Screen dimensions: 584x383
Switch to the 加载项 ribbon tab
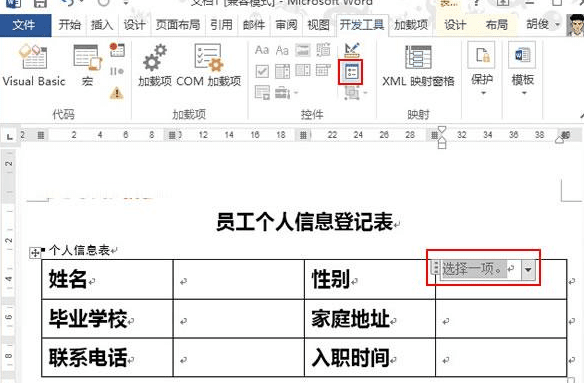(x=411, y=25)
